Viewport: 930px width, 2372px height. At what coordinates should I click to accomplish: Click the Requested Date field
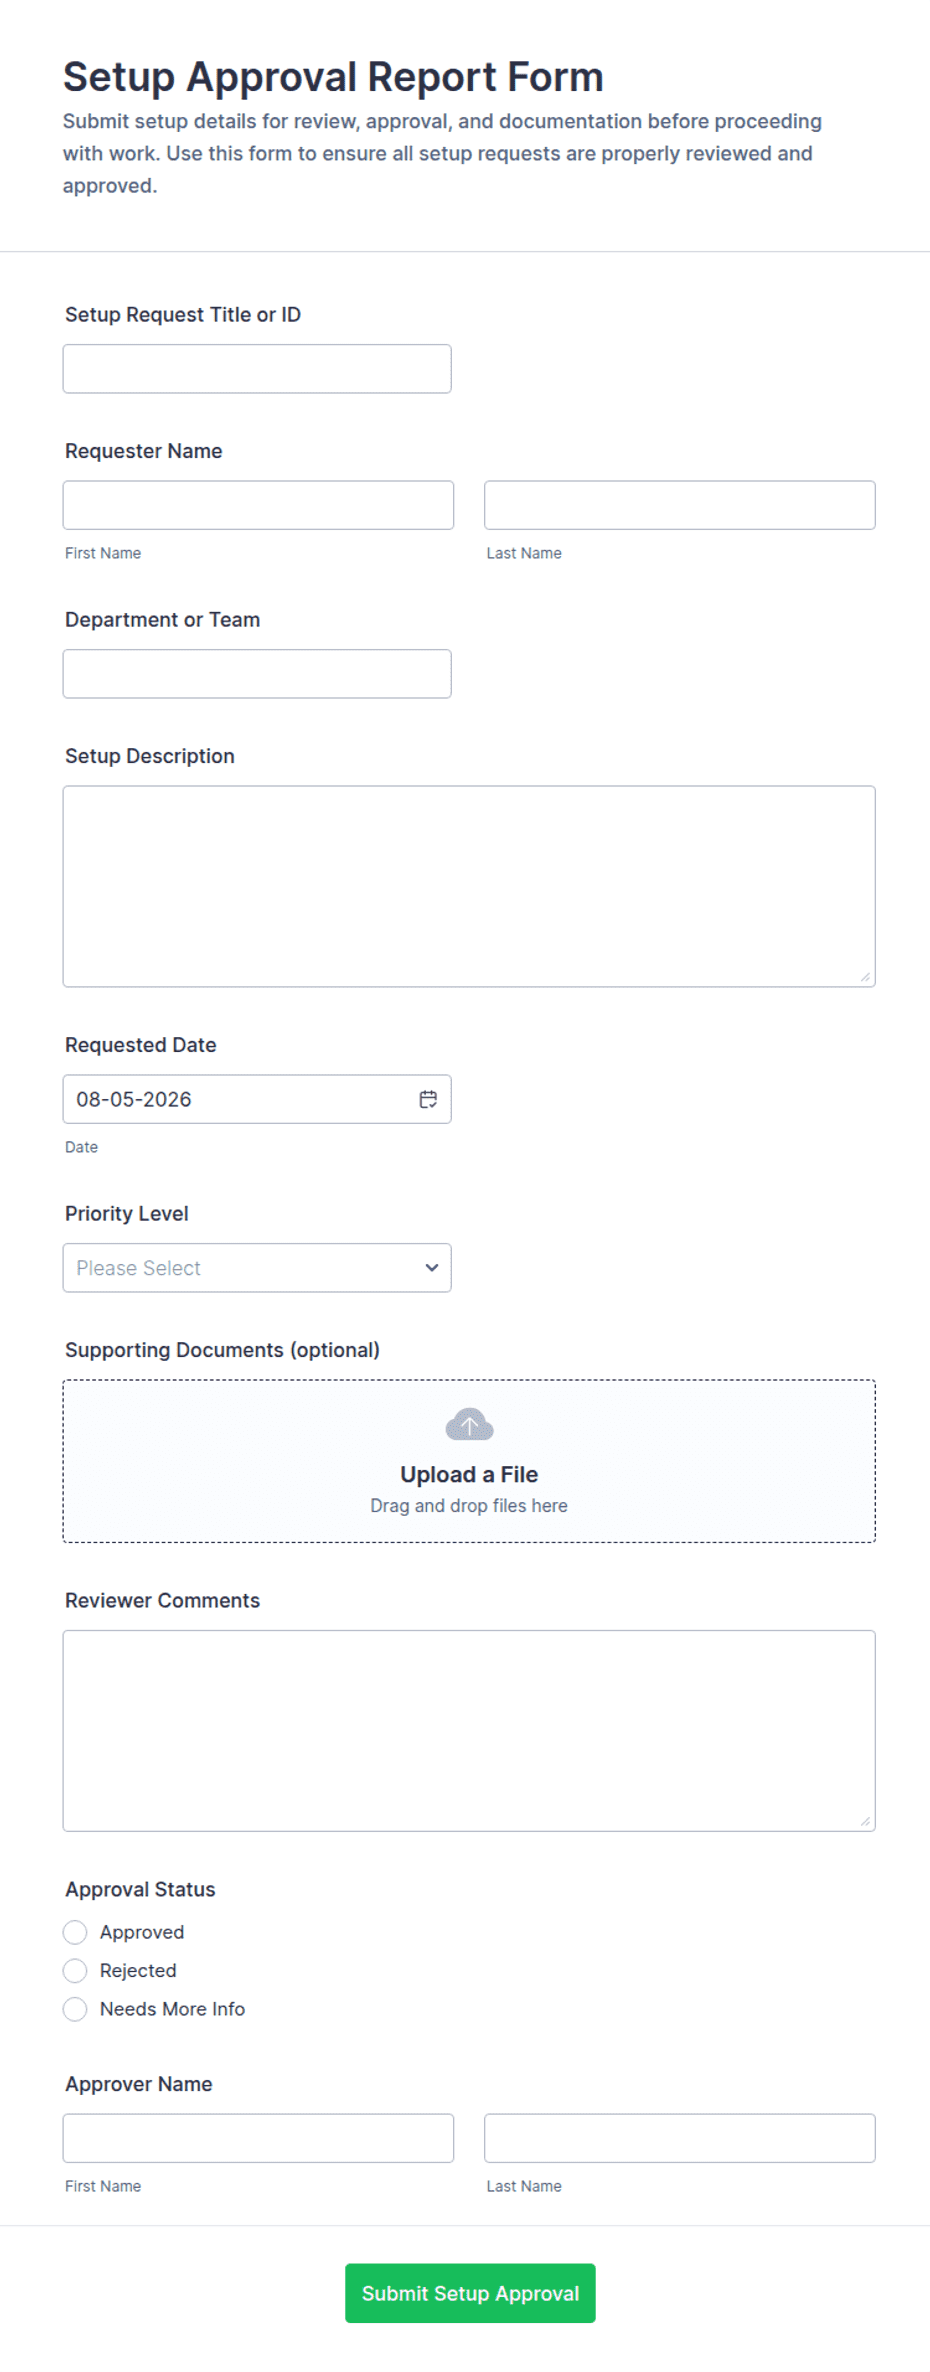point(257,1099)
